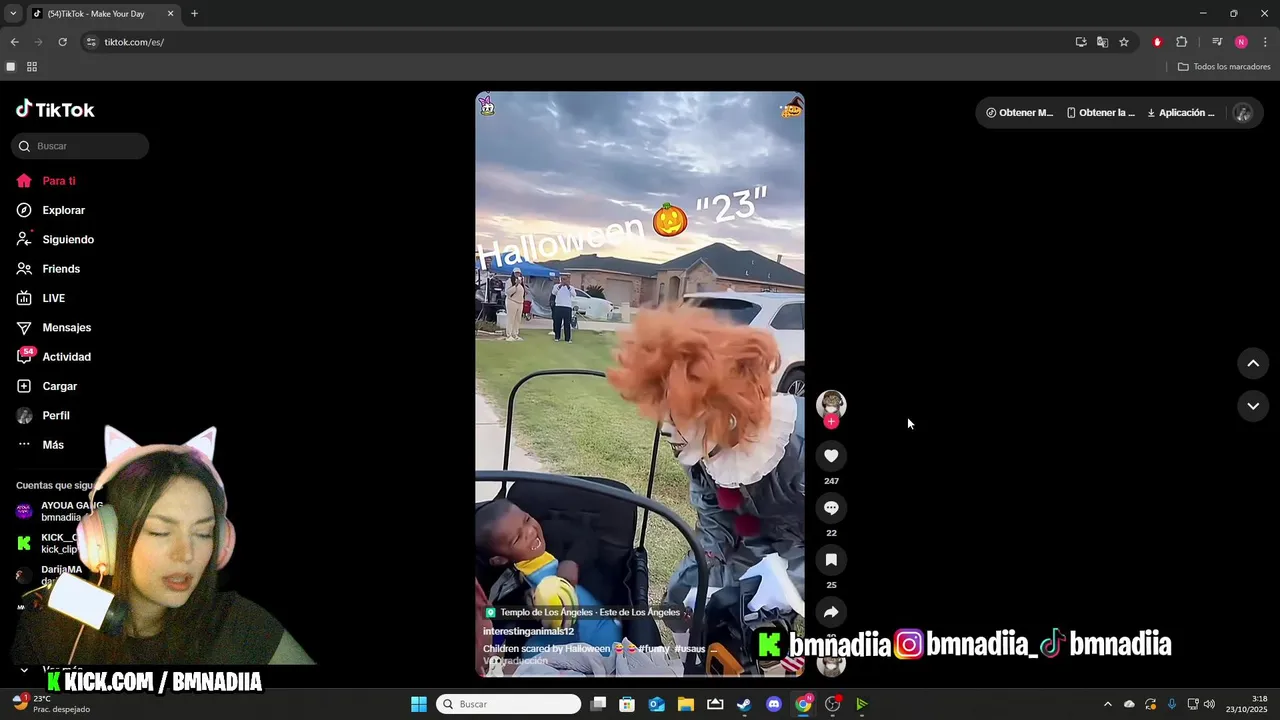Bookmark page with star icon

click(x=1124, y=42)
